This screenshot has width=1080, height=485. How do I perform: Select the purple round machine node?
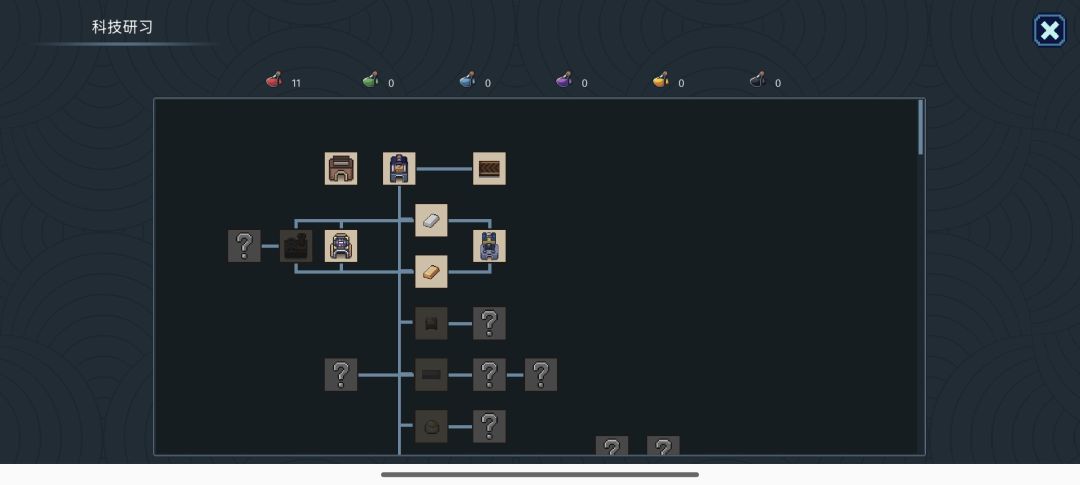point(341,246)
